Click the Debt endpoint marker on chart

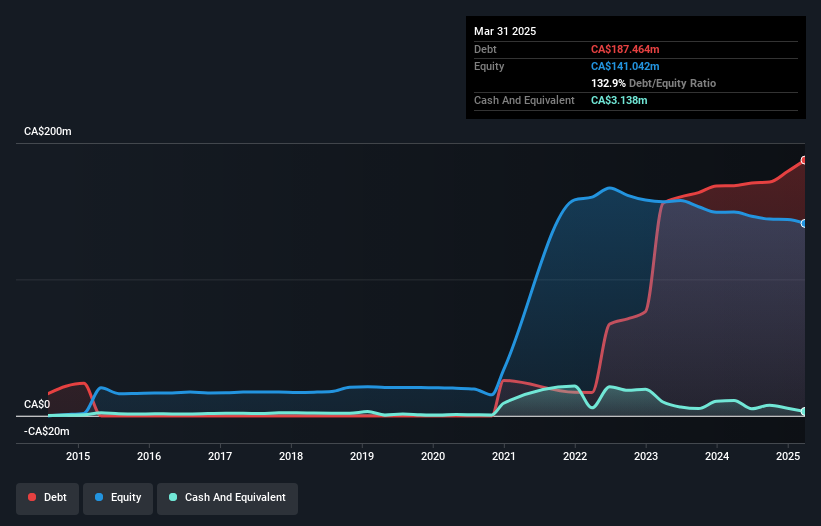click(804, 160)
